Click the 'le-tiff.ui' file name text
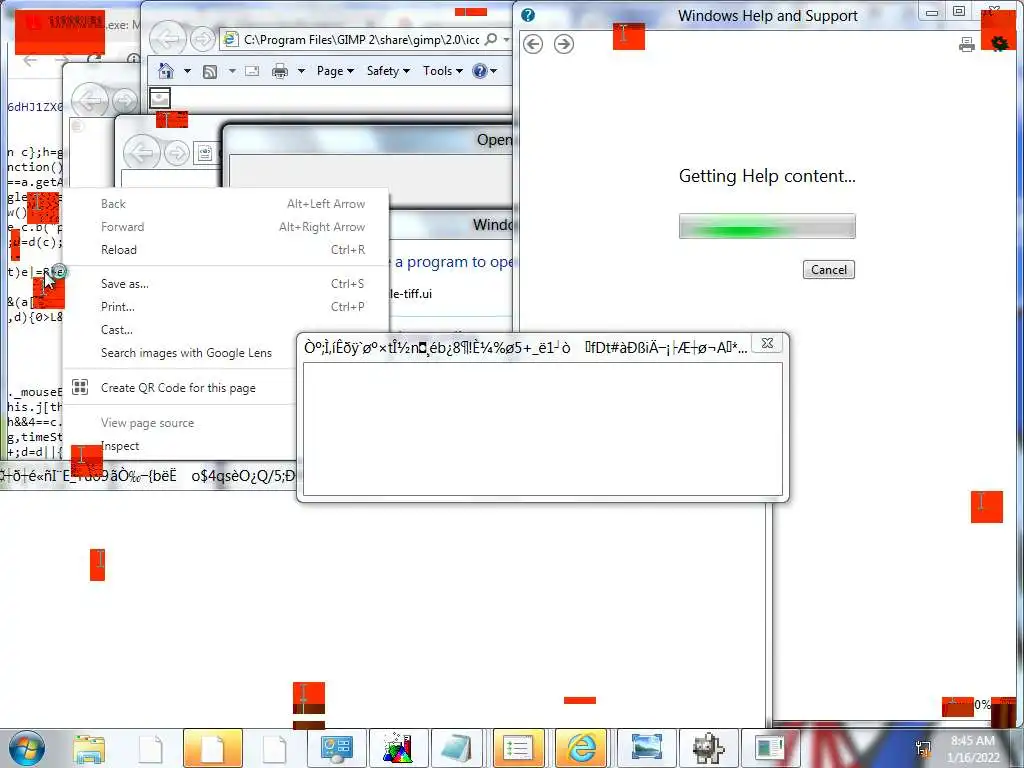 [411, 294]
